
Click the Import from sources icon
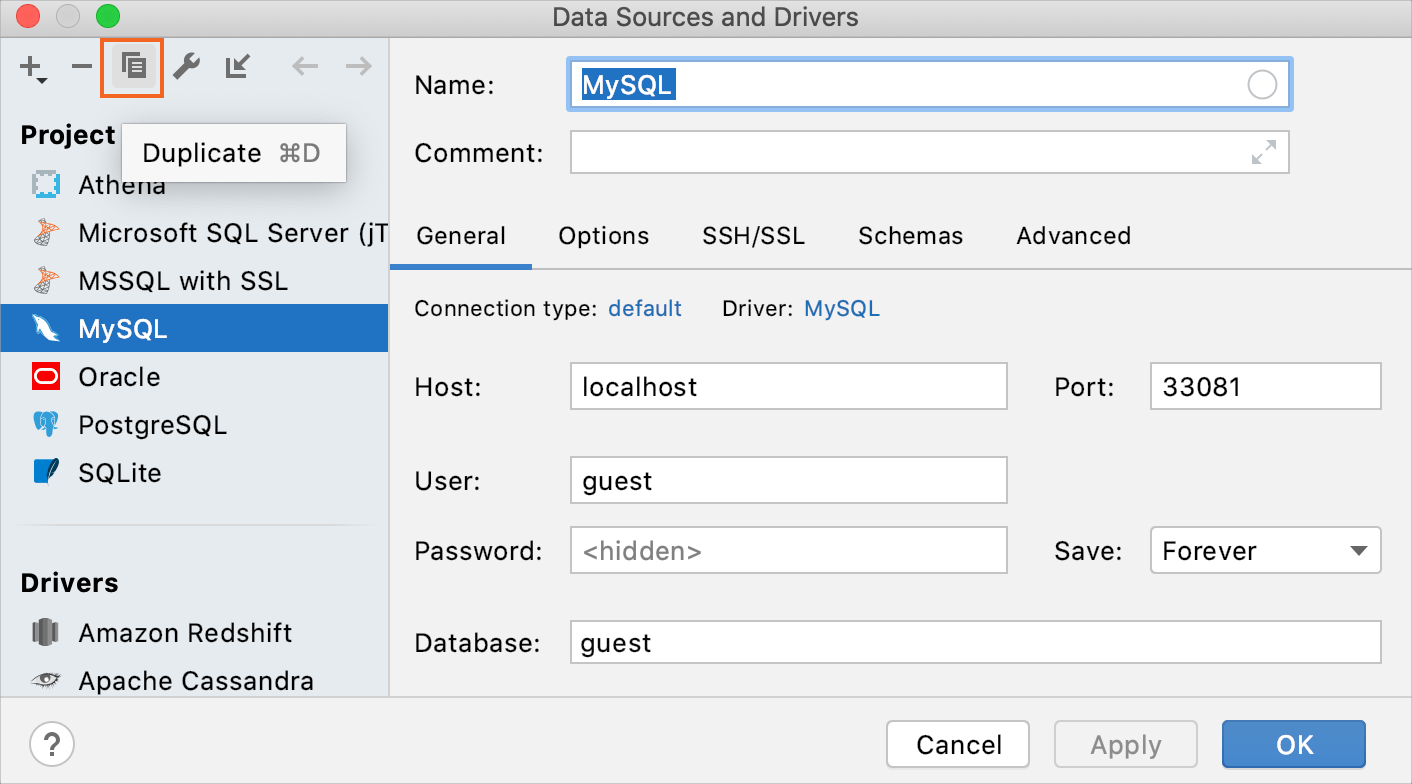pyautogui.click(x=237, y=67)
